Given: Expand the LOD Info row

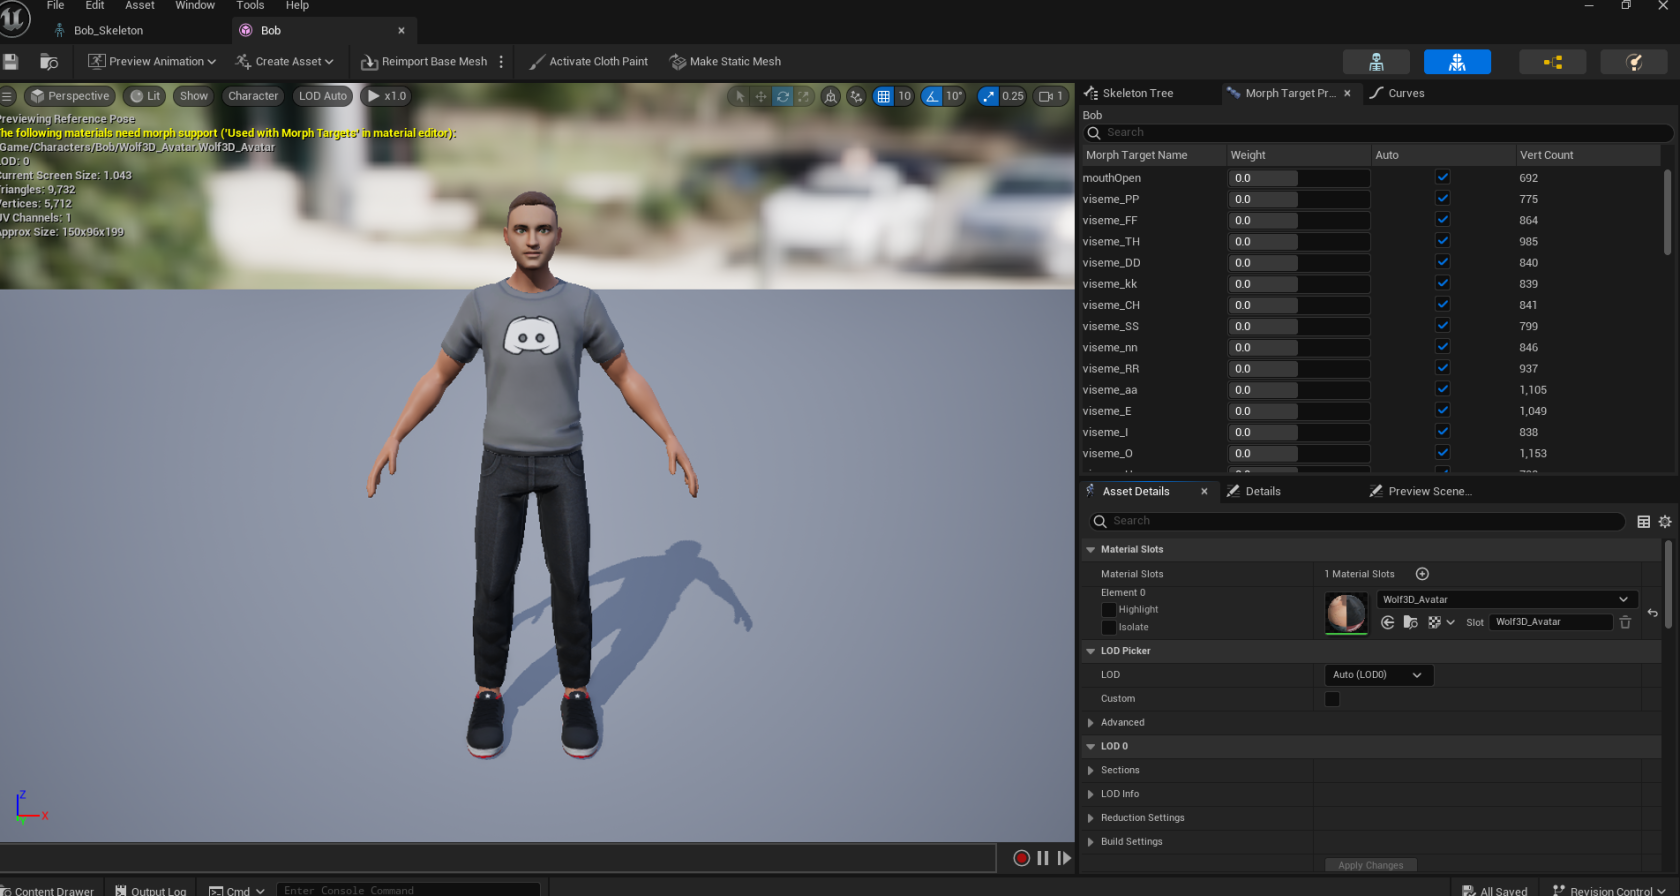Looking at the screenshot, I should coord(1091,794).
